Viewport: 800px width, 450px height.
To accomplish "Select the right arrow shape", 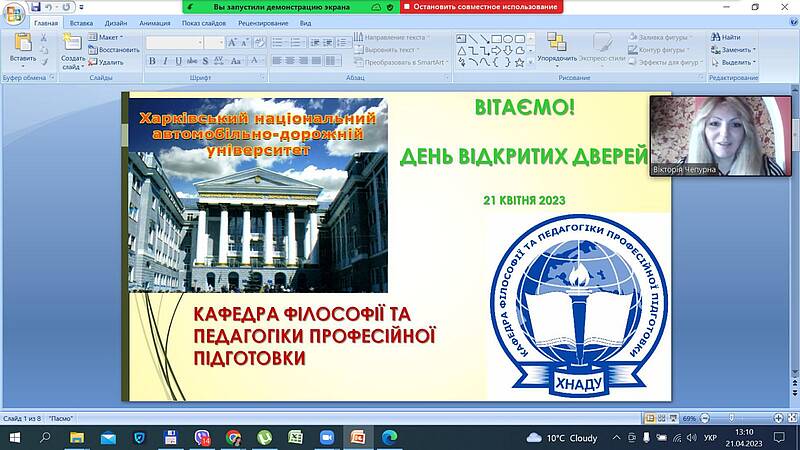I will (496, 51).
